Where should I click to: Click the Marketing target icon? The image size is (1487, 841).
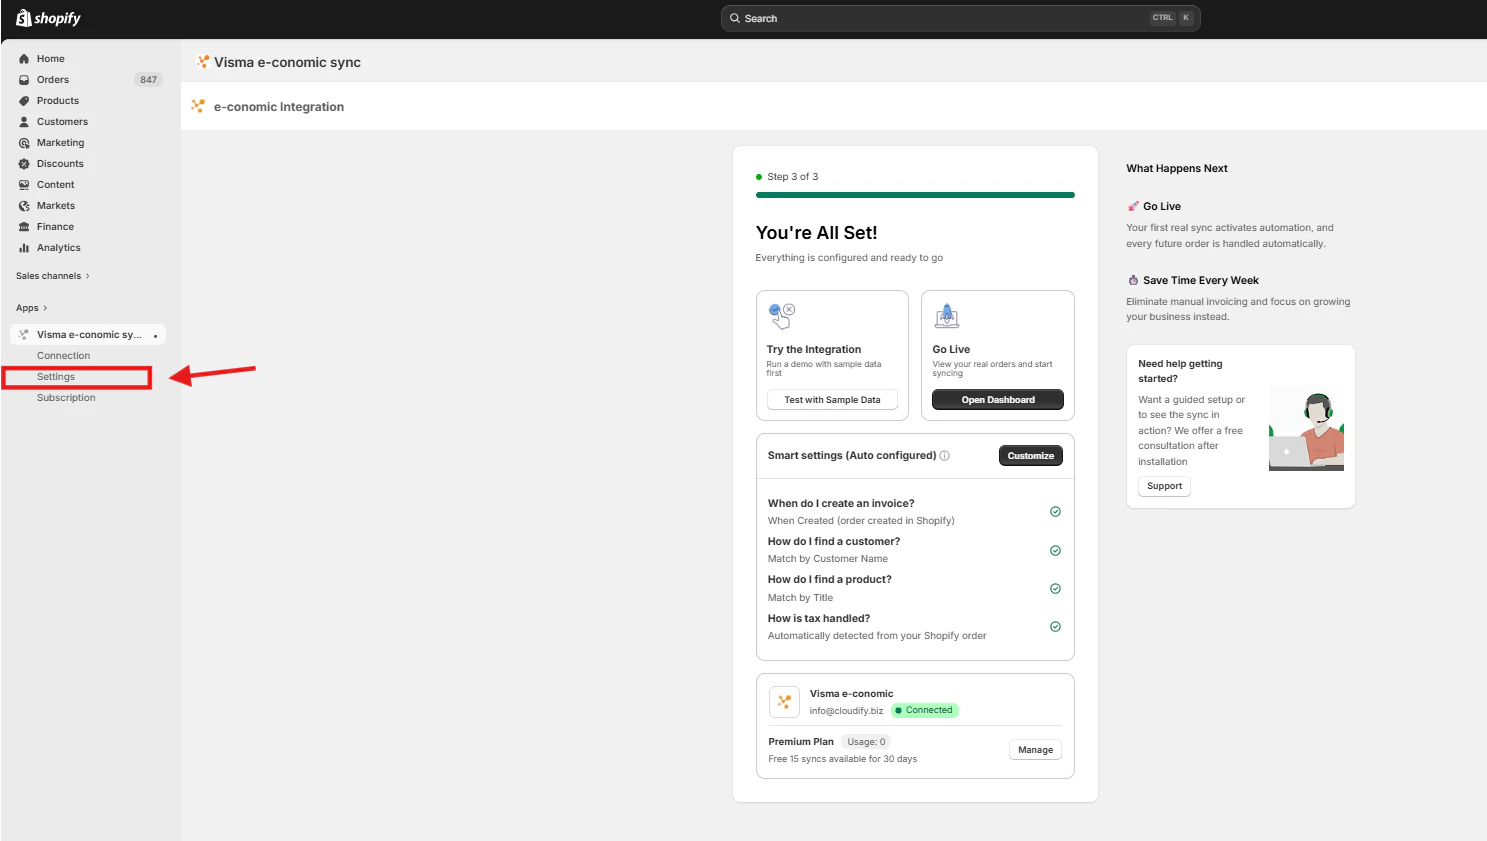tap(24, 143)
